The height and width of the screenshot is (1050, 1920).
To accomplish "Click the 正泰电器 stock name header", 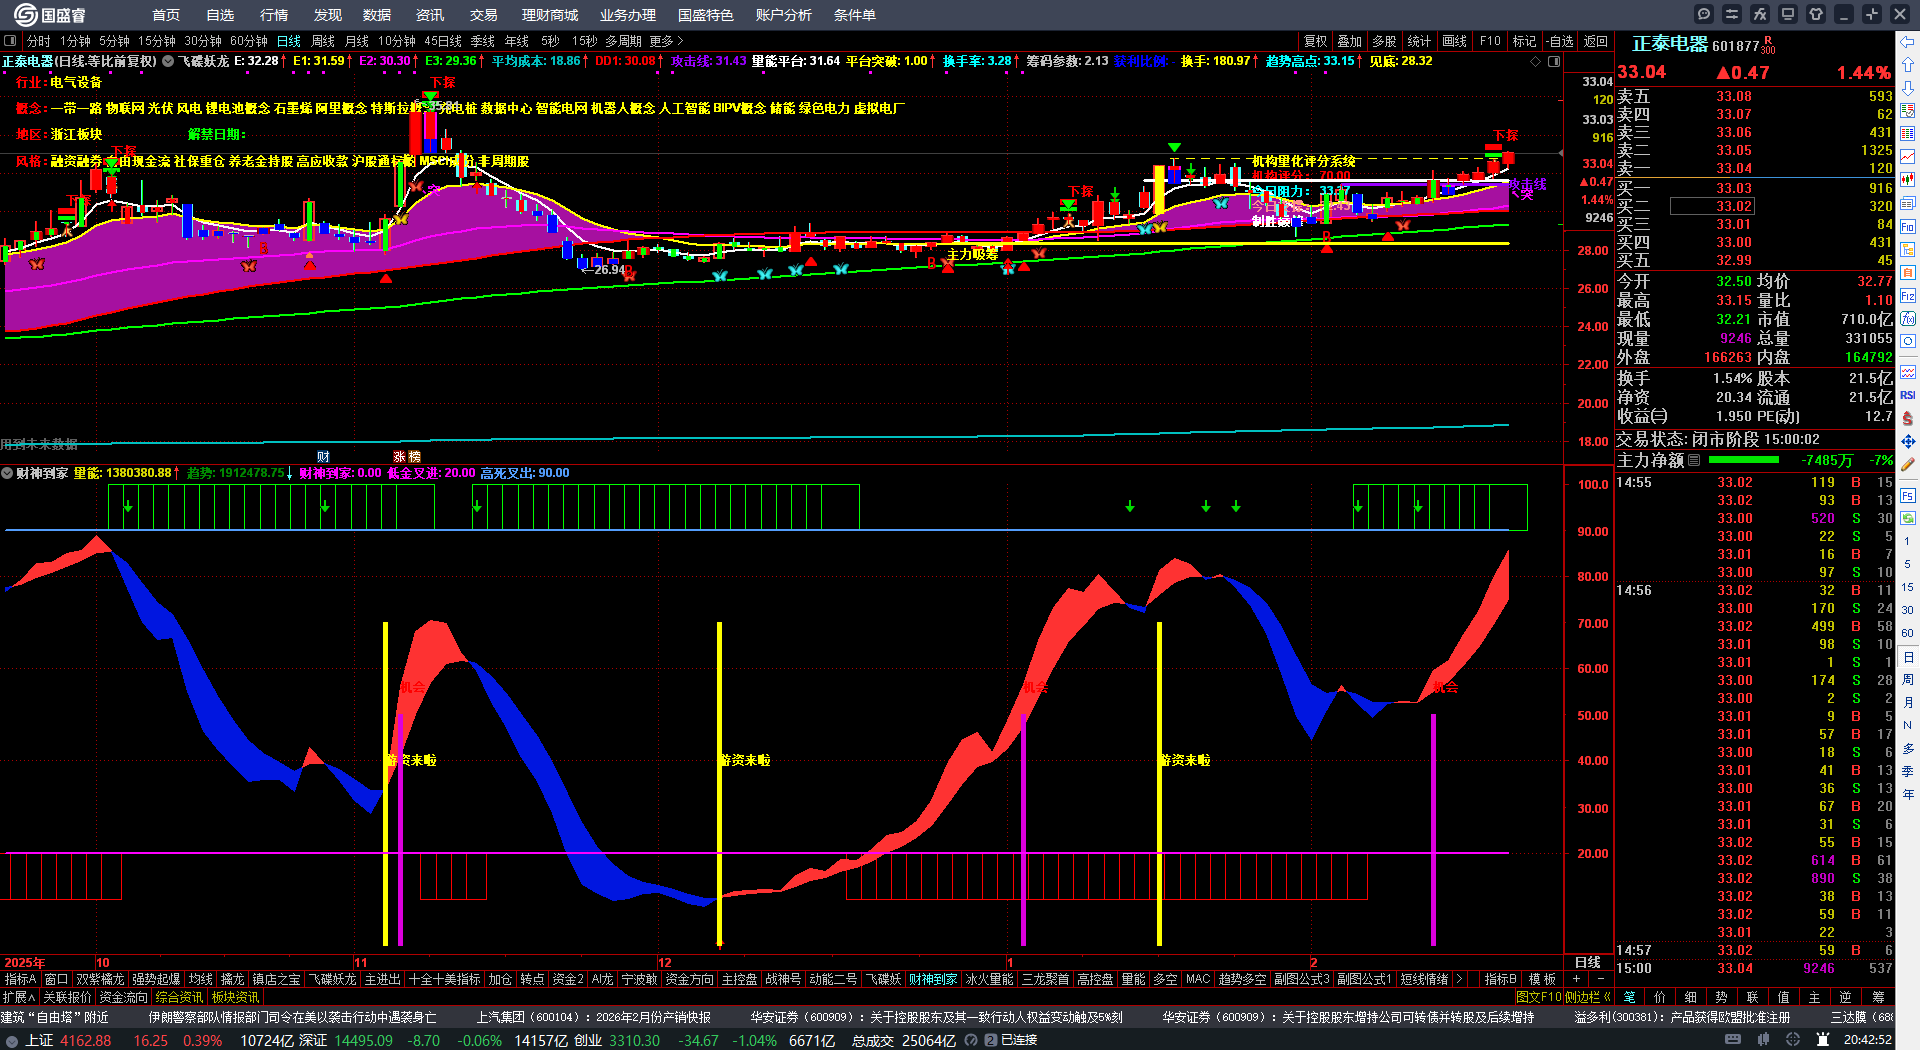I will 1670,44.
